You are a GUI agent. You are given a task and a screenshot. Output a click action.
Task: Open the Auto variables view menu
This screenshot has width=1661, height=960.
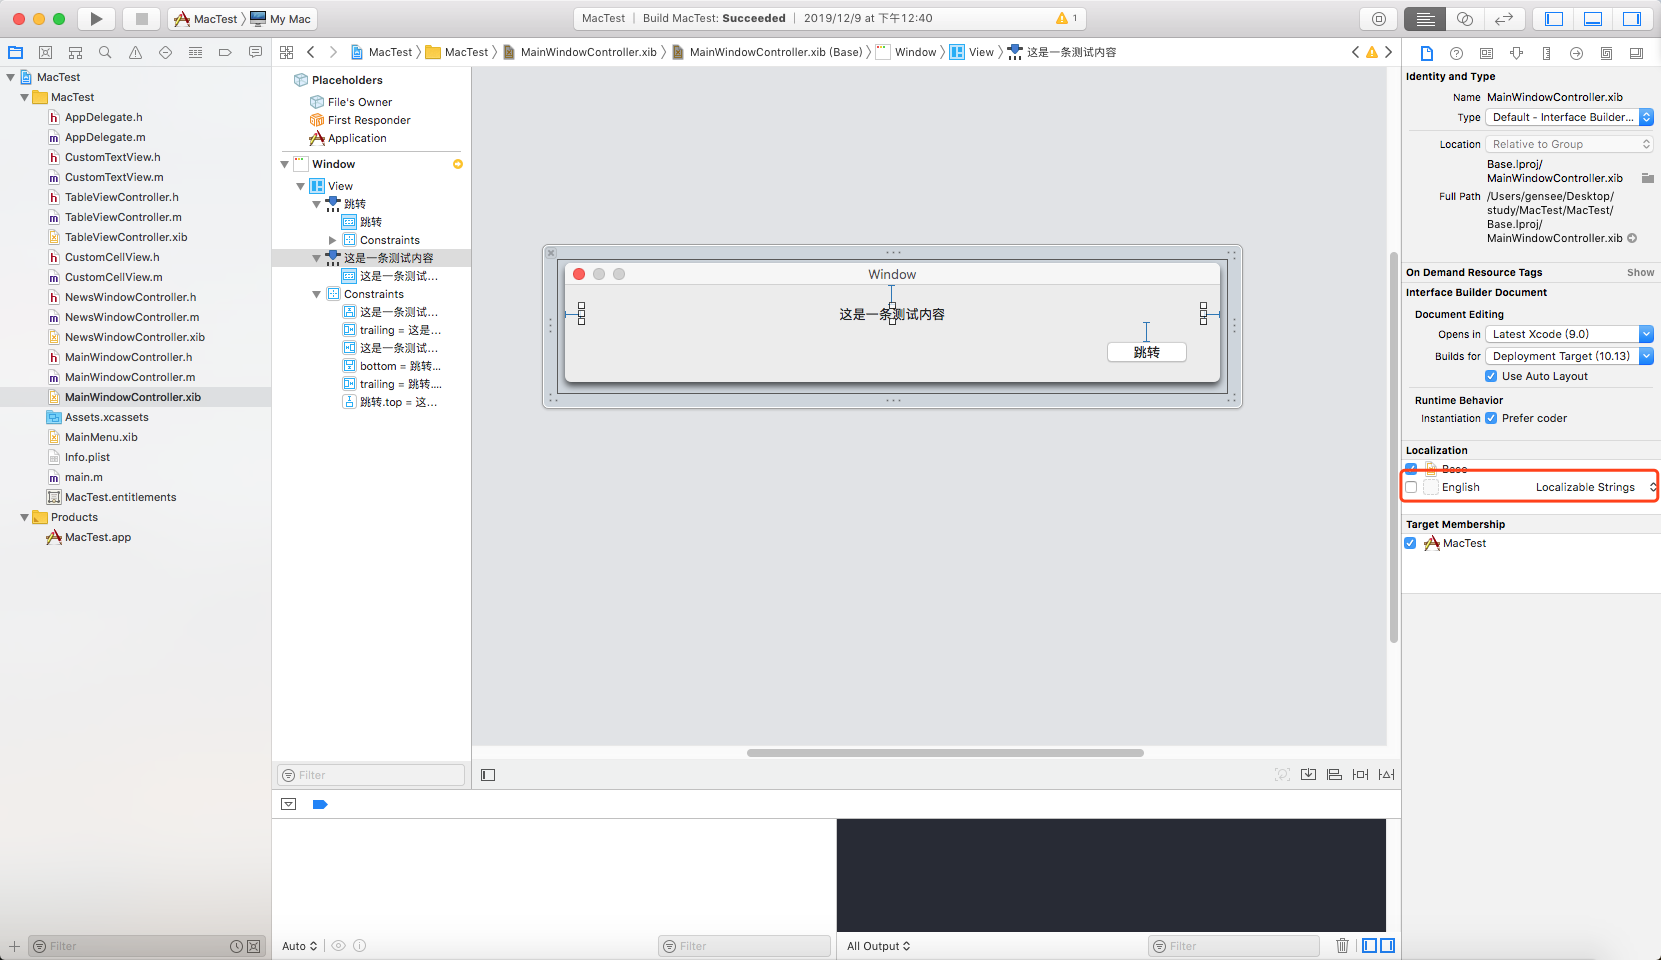(299, 946)
